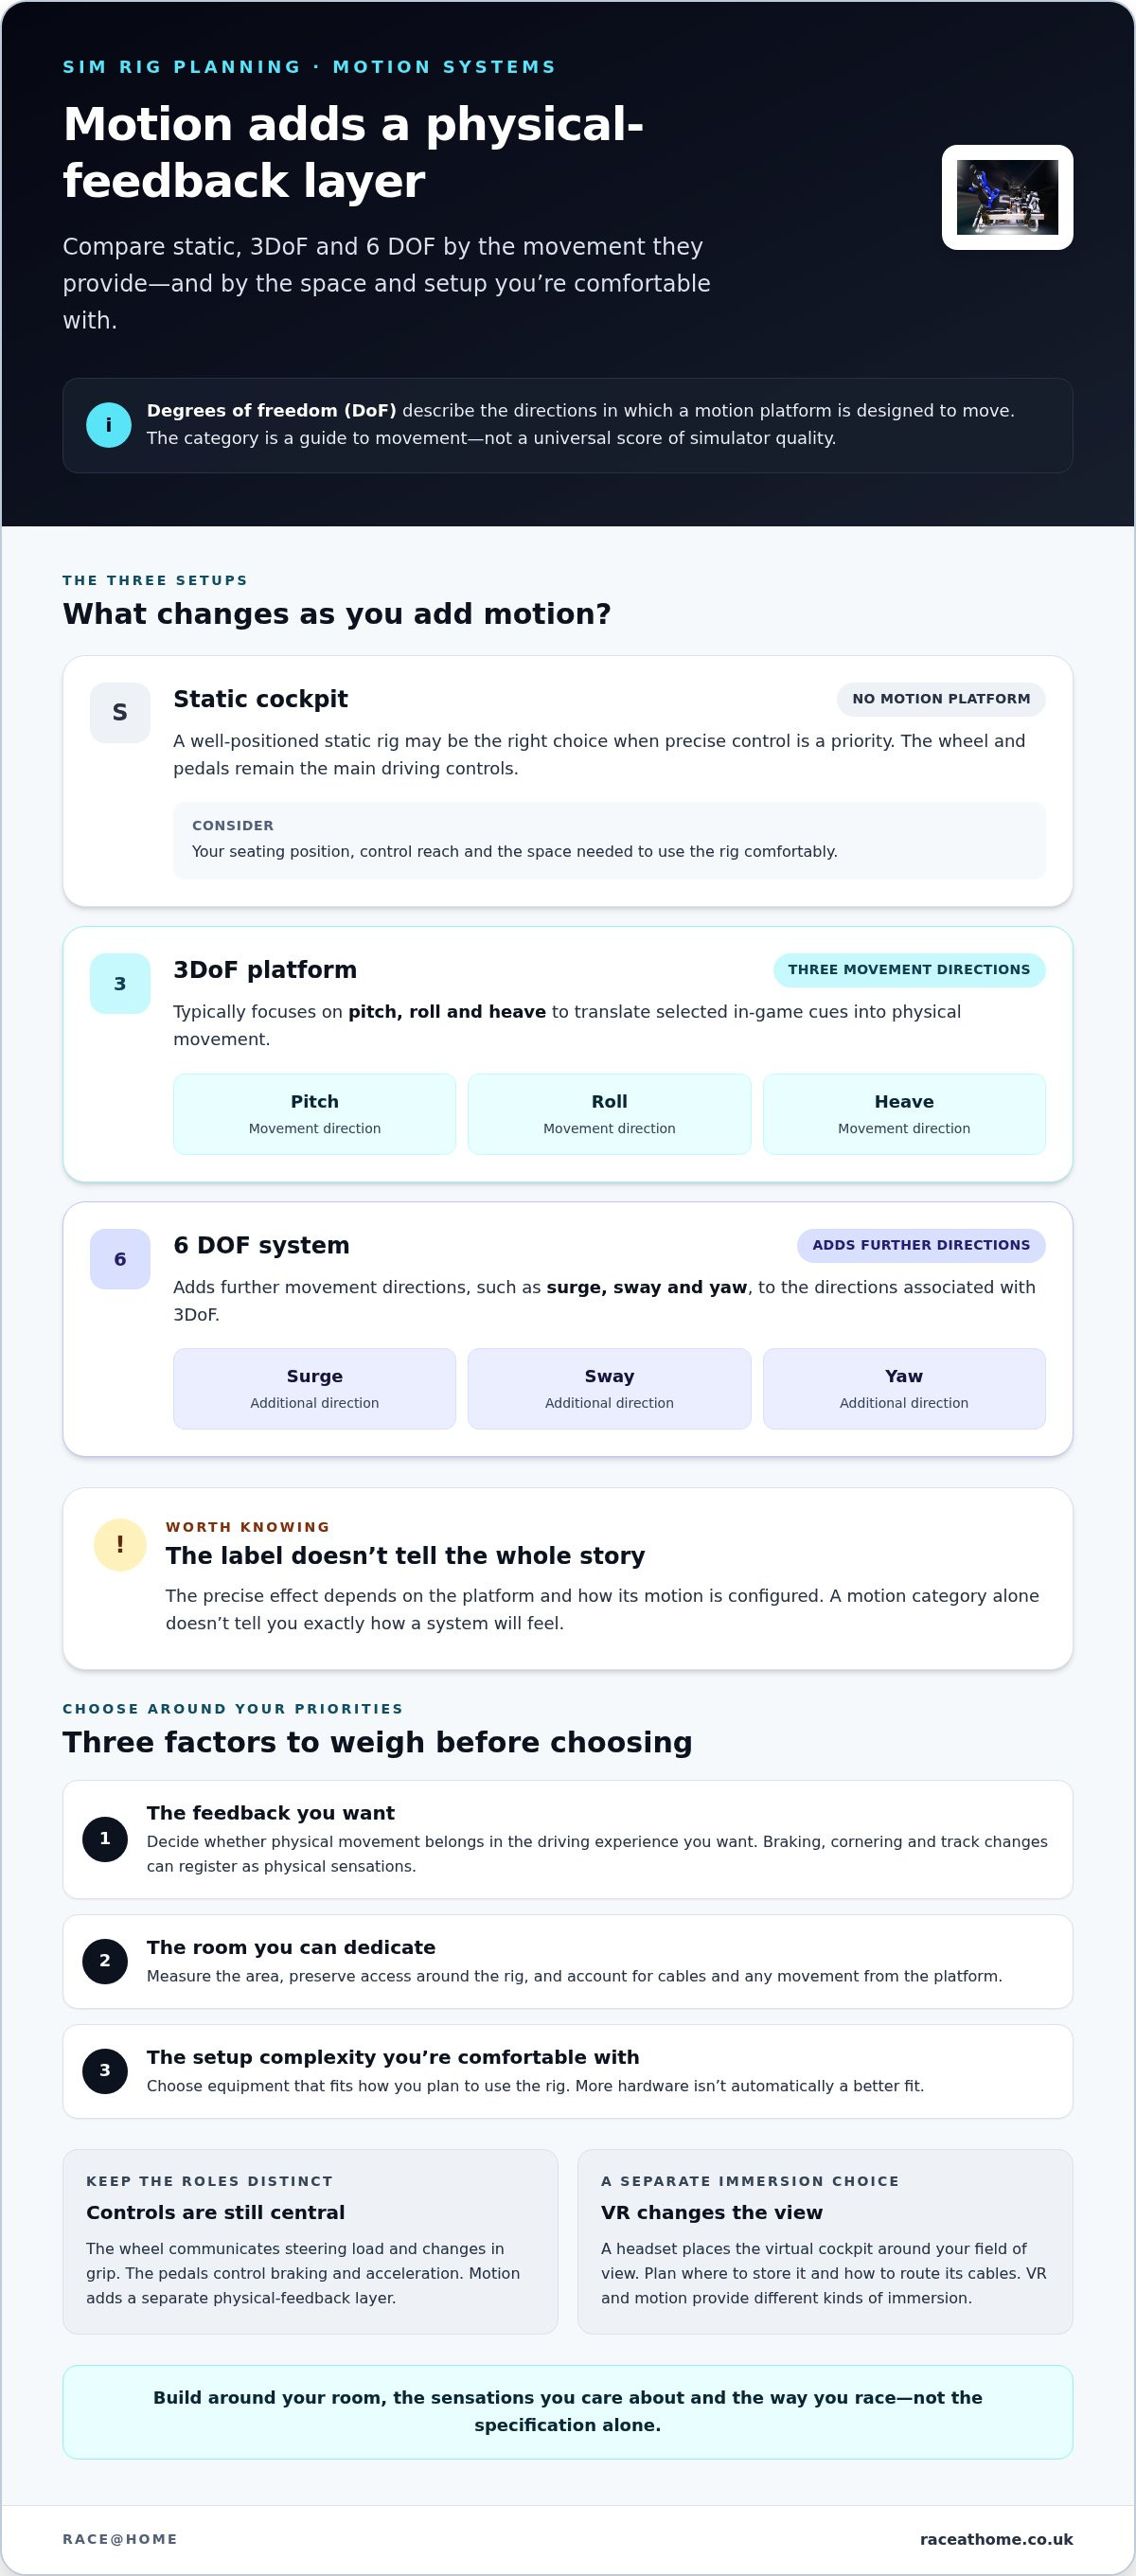Click the RACE@HOME footer brand text
The width and height of the screenshot is (1136, 2576).
tap(120, 2539)
